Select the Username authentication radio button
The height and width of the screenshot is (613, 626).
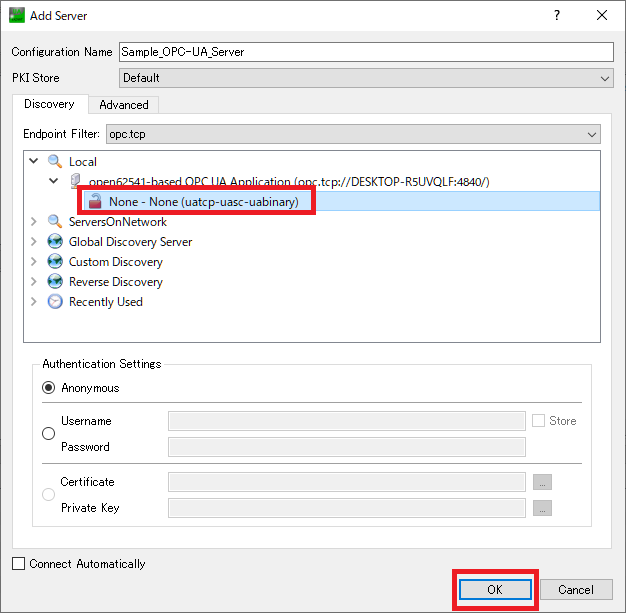tap(48, 434)
